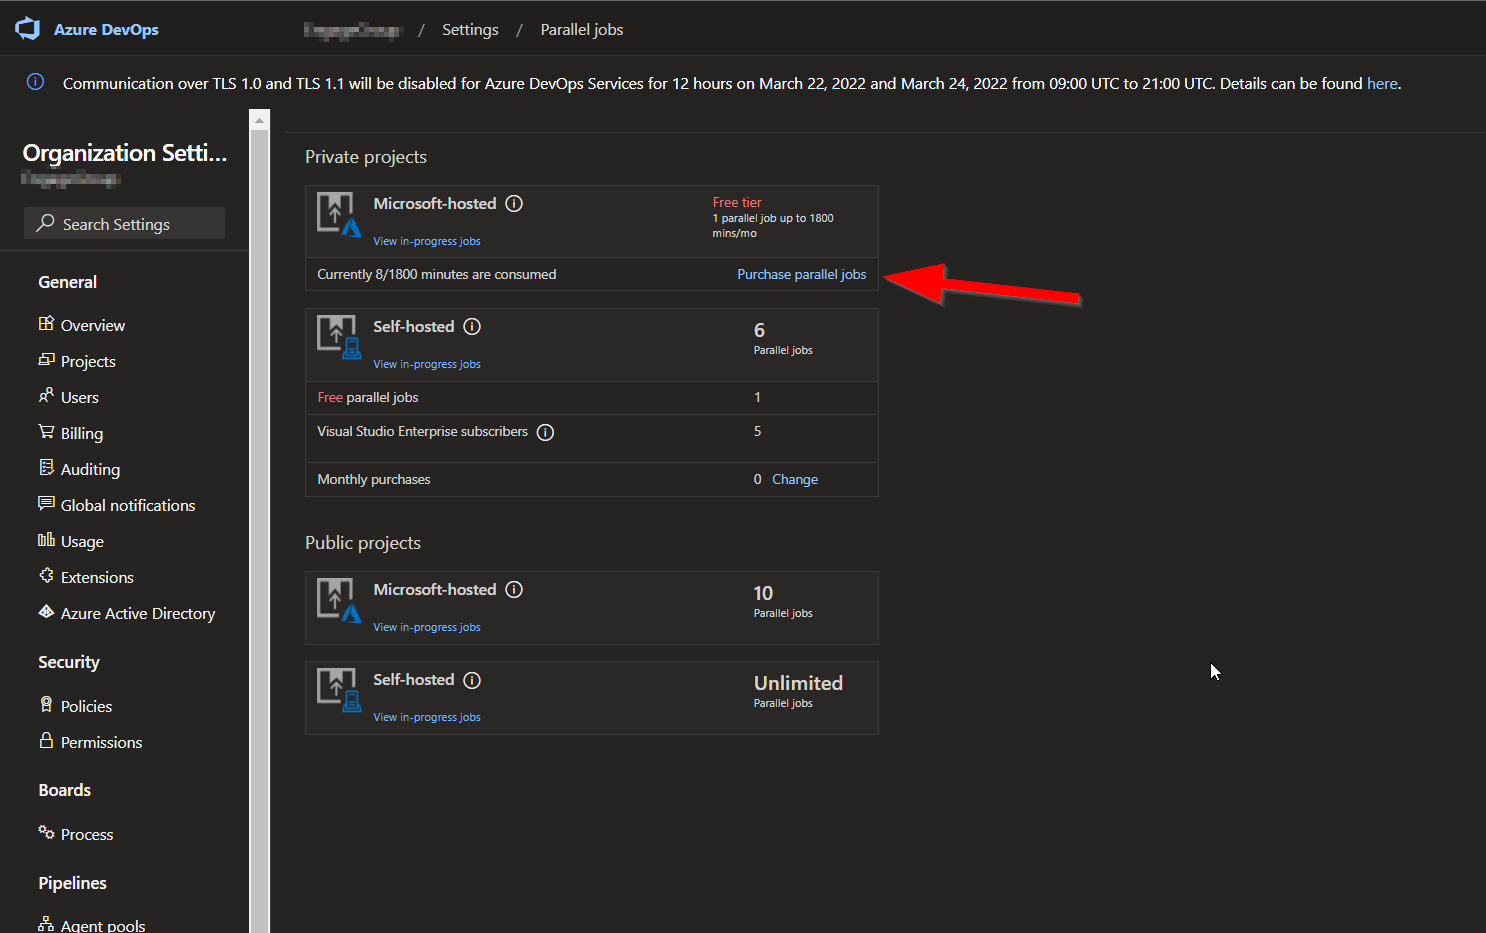1486x933 pixels.
Task: Click Change next to Monthly purchases
Action: (795, 480)
